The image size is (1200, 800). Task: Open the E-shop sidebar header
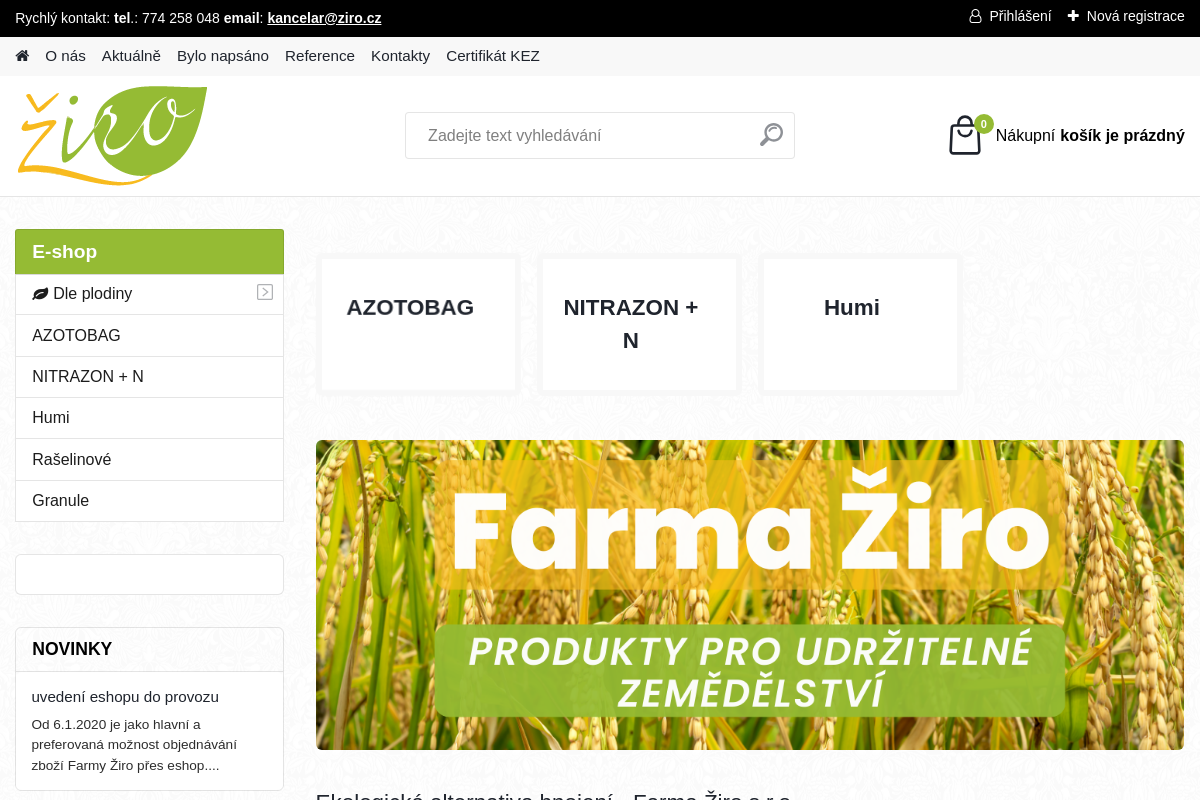point(149,252)
